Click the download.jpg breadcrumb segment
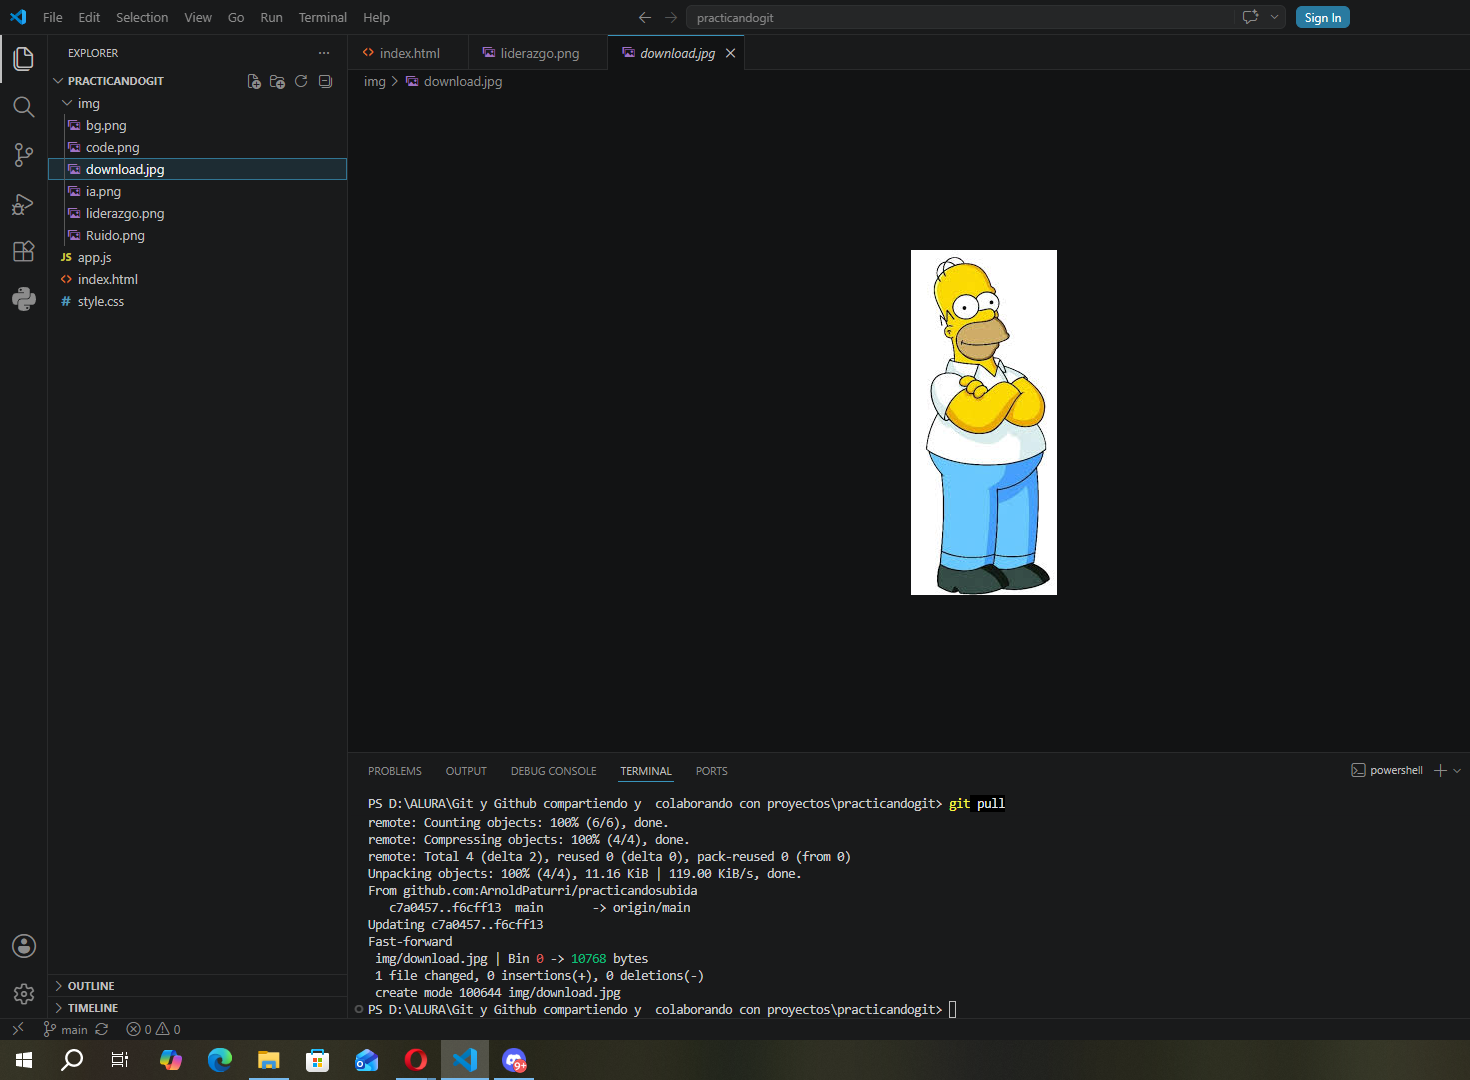The width and height of the screenshot is (1470, 1080). tap(454, 82)
